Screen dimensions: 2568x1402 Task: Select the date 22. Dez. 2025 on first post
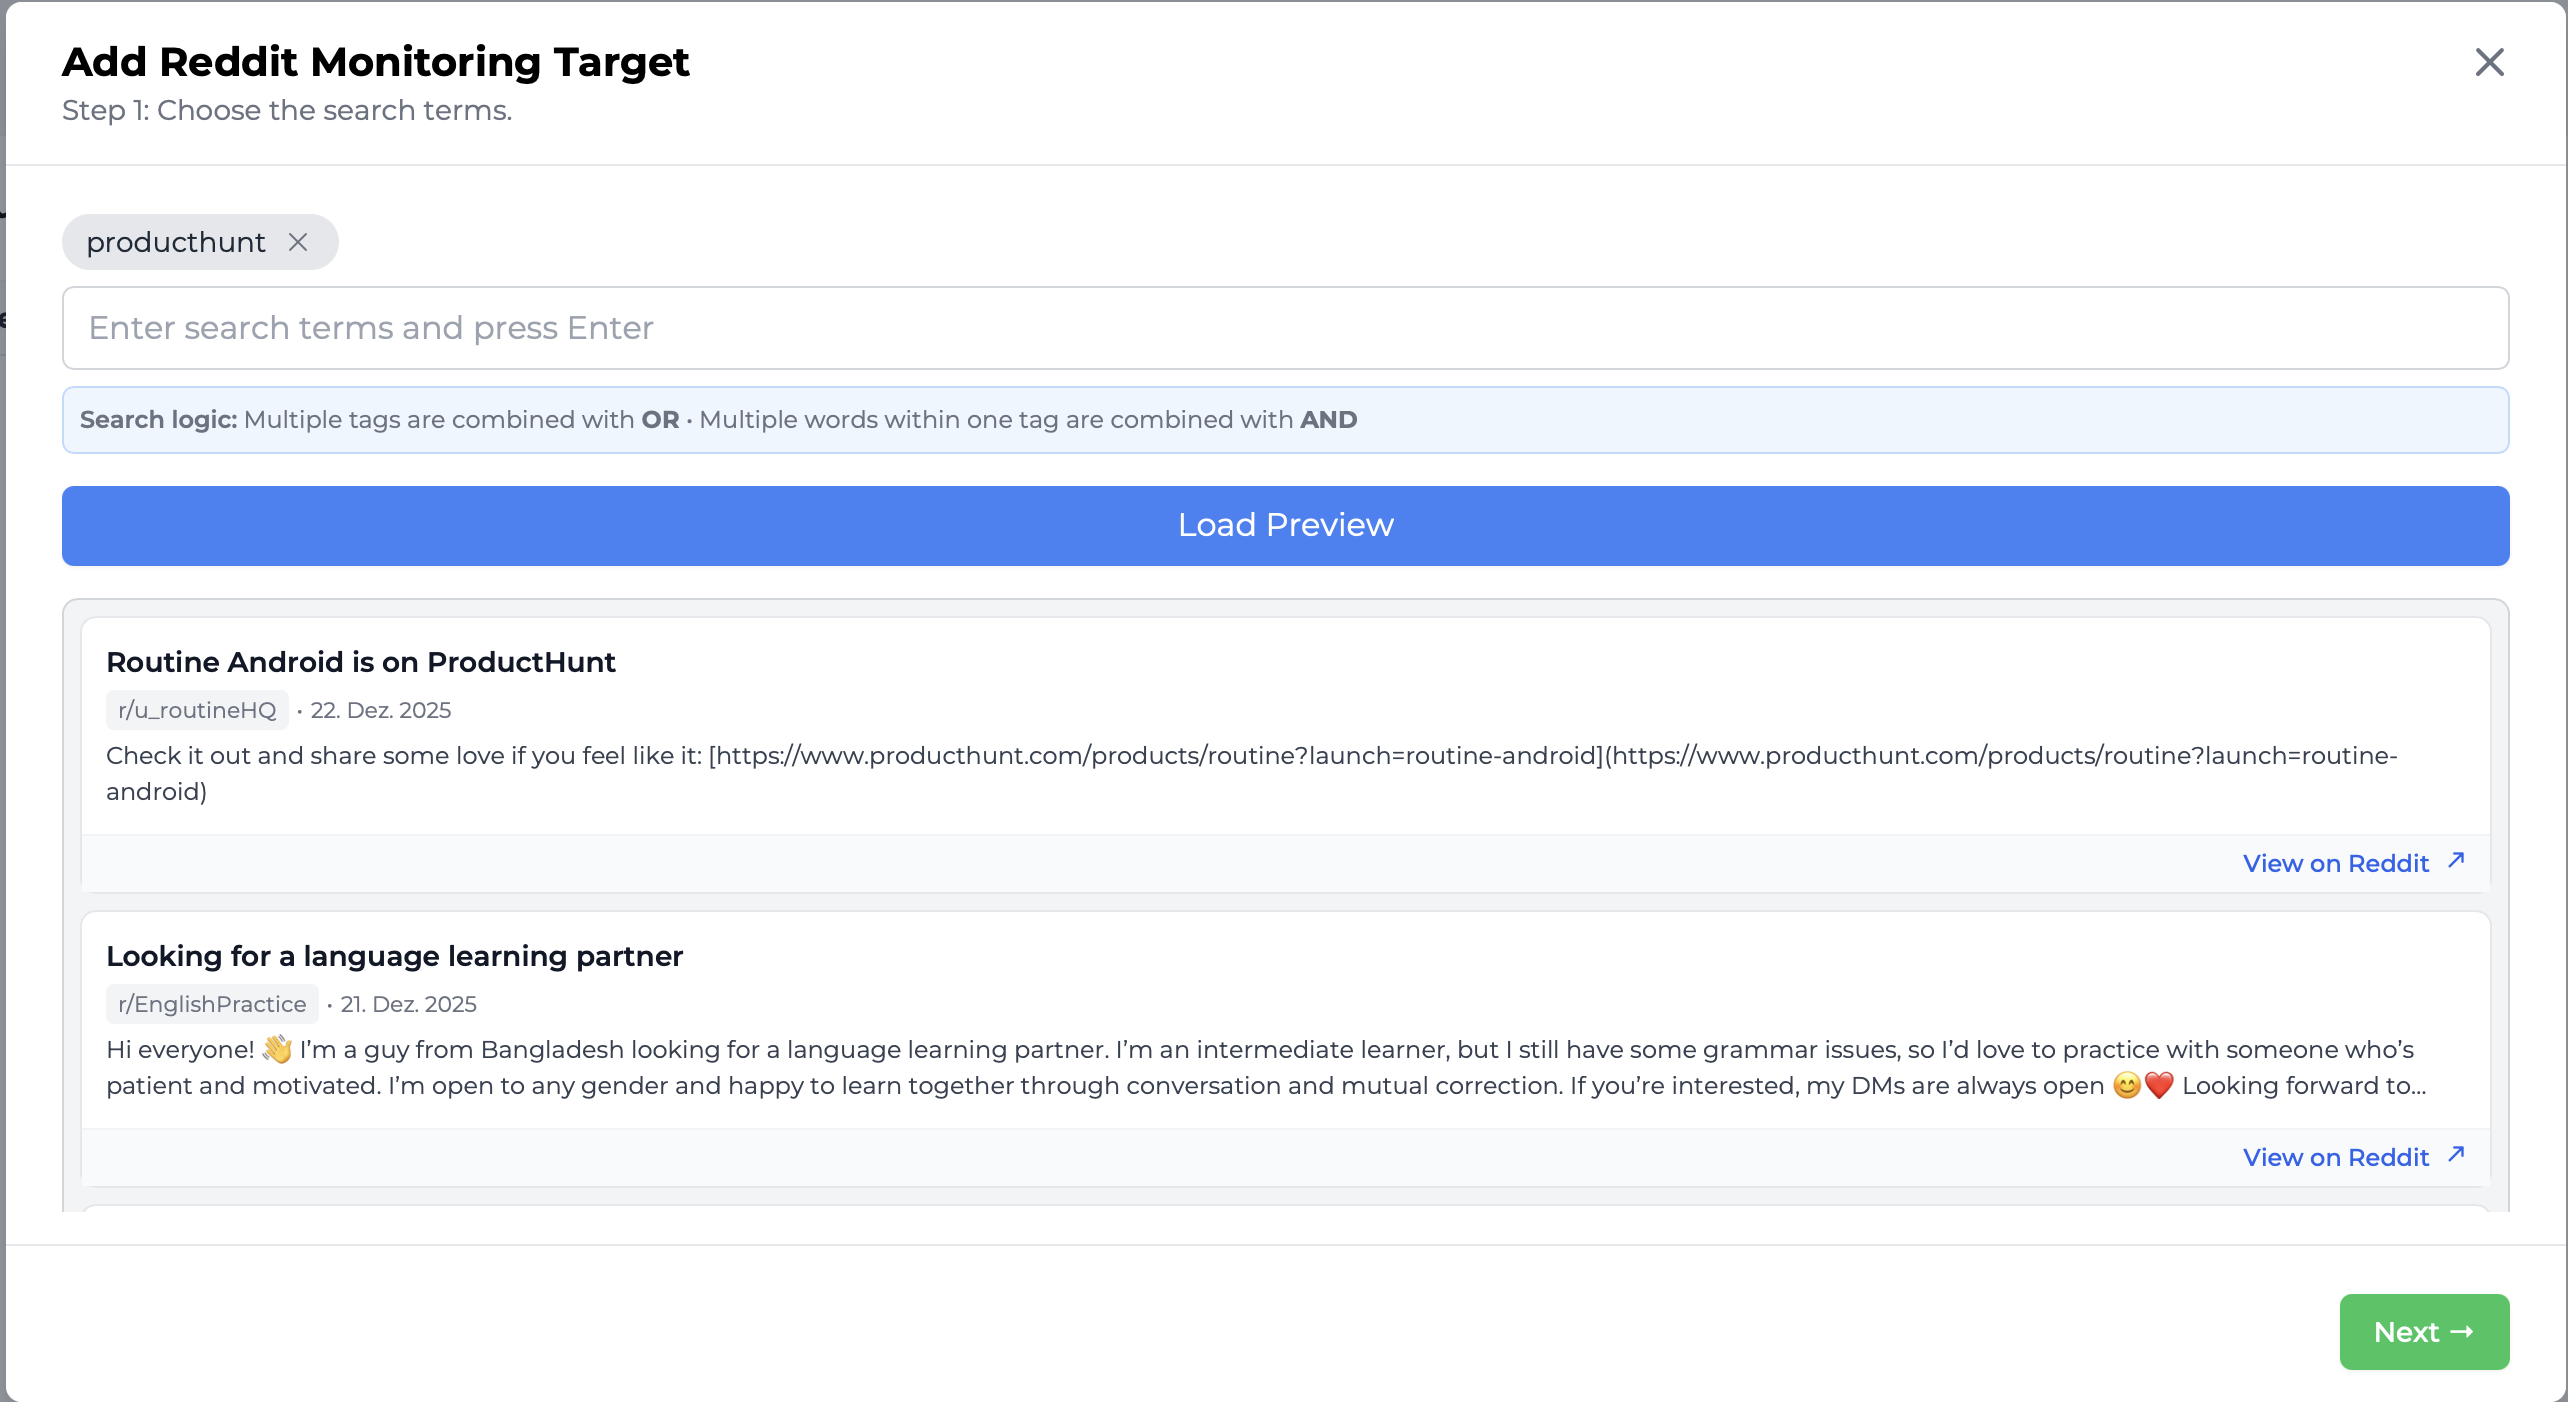(x=381, y=710)
